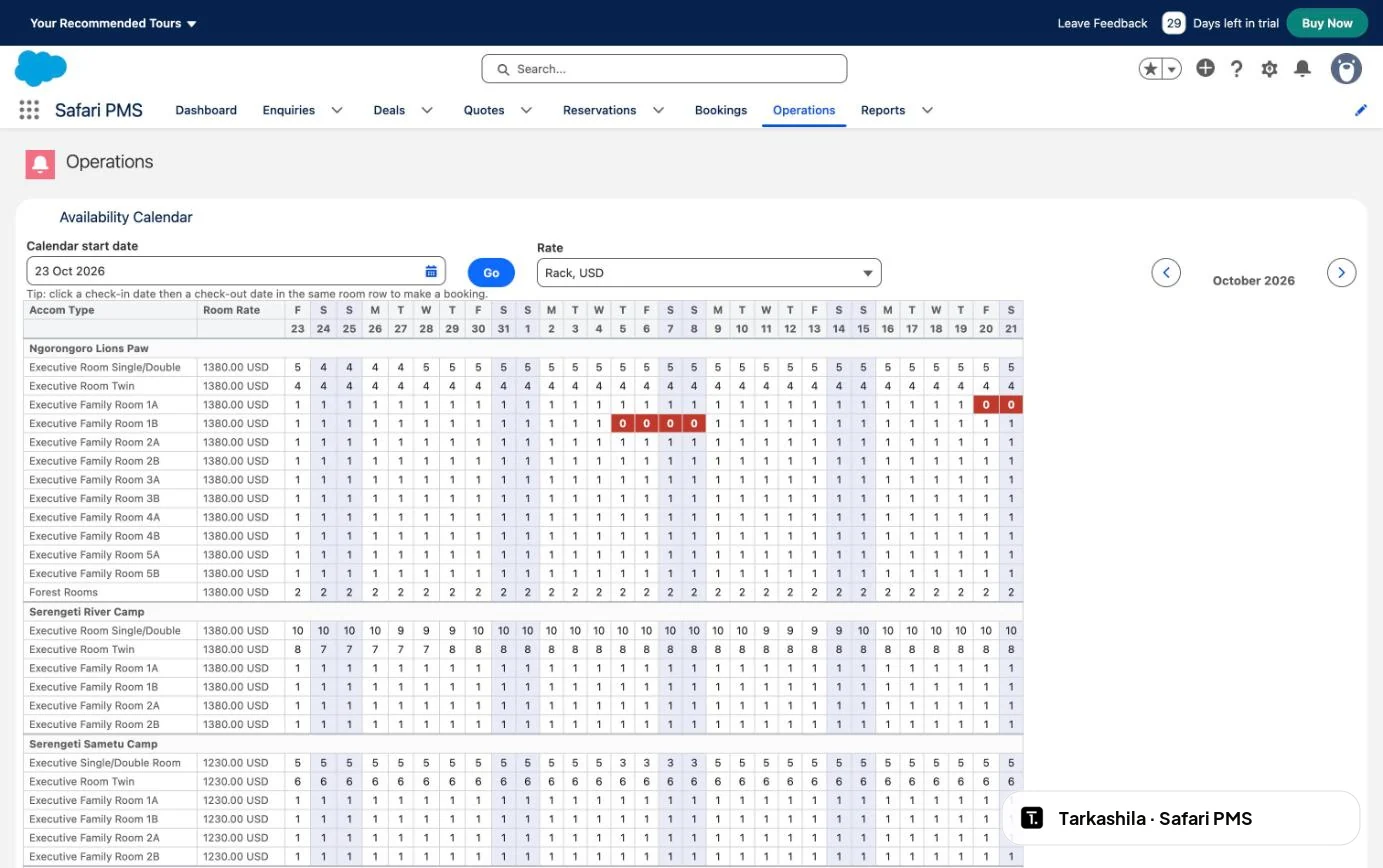View notifications bell icon
This screenshot has height=868, width=1383.
(x=1302, y=68)
